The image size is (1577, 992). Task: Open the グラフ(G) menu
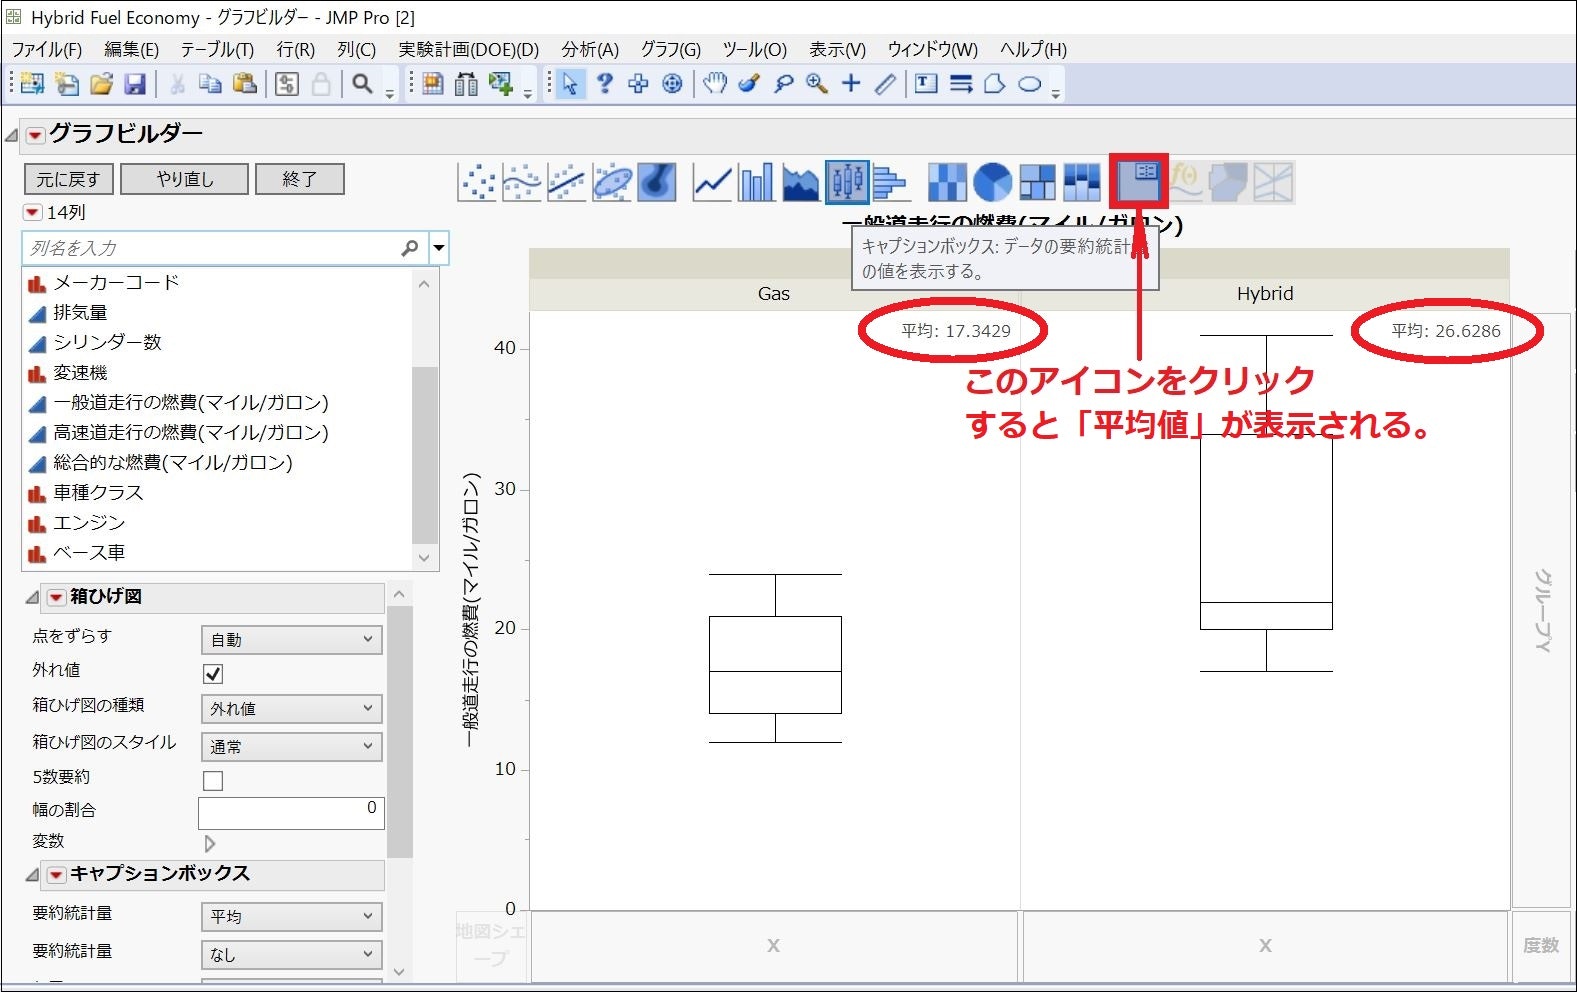671,49
